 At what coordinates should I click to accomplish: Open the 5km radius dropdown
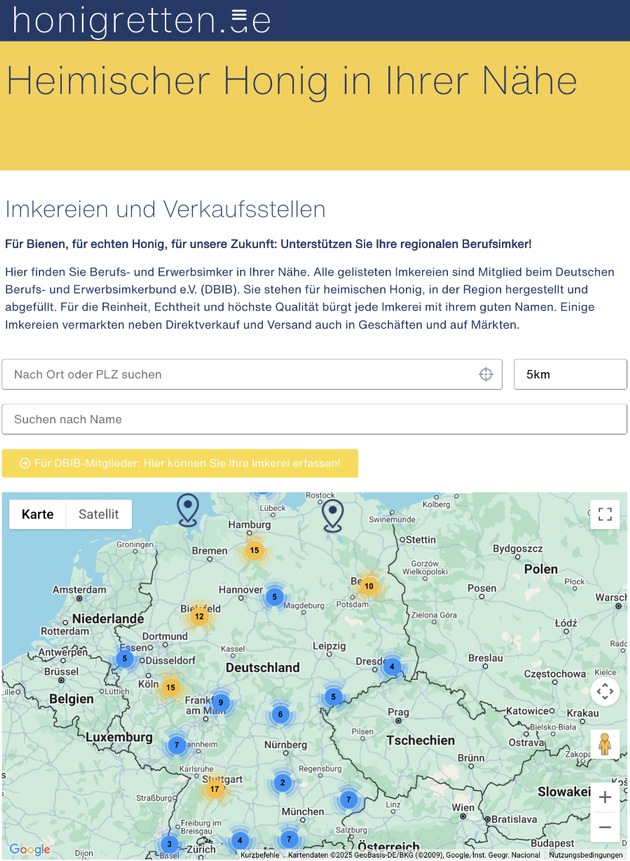570,374
